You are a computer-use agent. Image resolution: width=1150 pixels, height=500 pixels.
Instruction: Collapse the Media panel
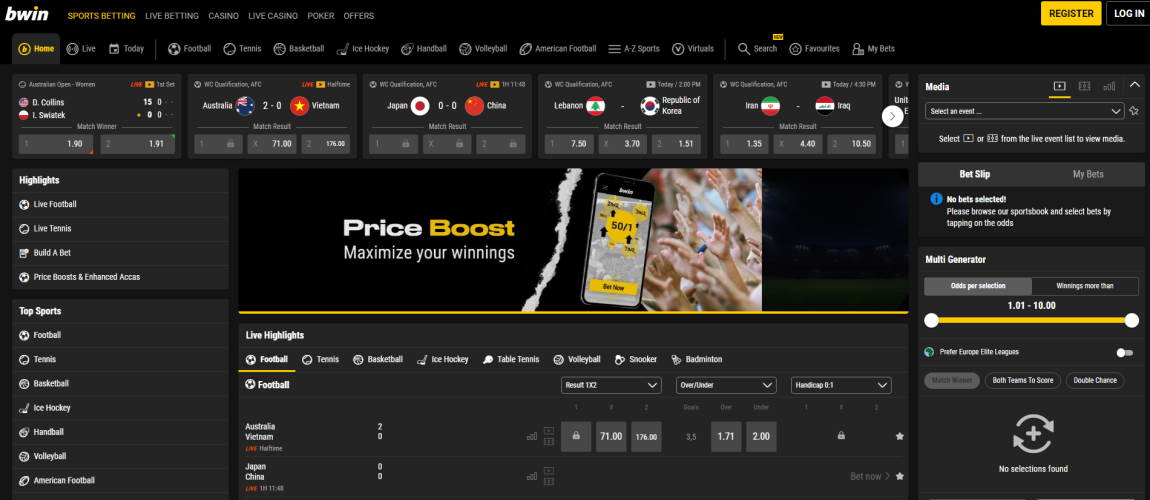[1135, 85]
